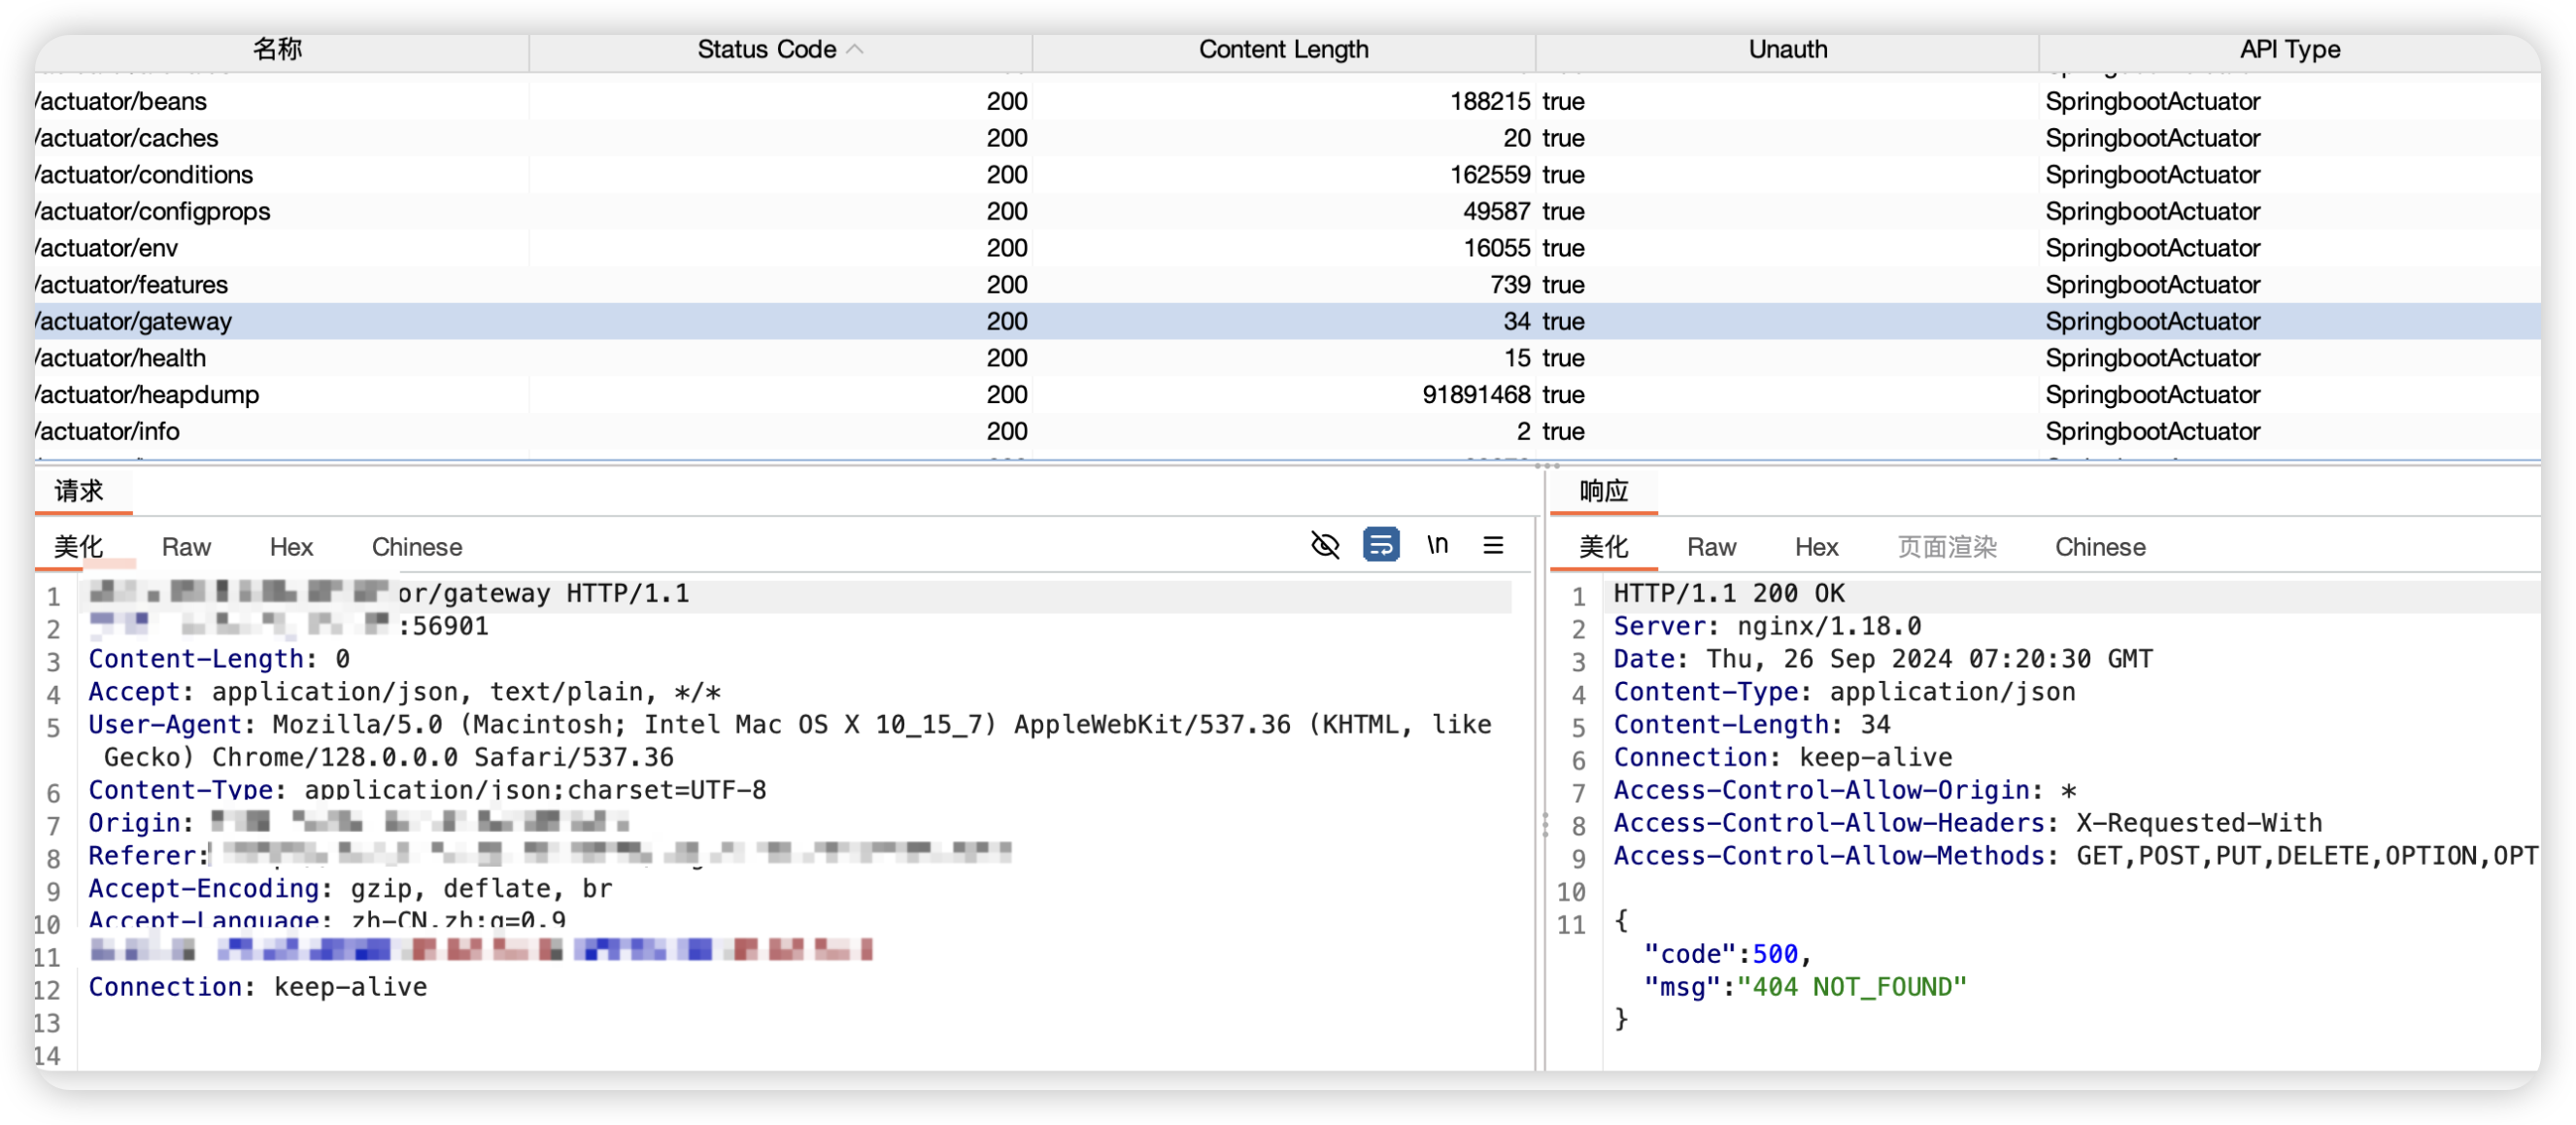Click the vertical splitter between request and response

coord(1545,824)
